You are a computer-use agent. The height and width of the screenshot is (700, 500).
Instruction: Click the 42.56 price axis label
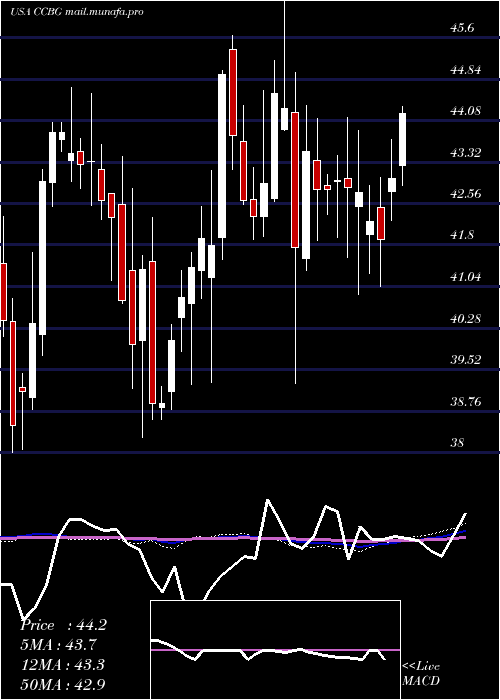(x=467, y=194)
